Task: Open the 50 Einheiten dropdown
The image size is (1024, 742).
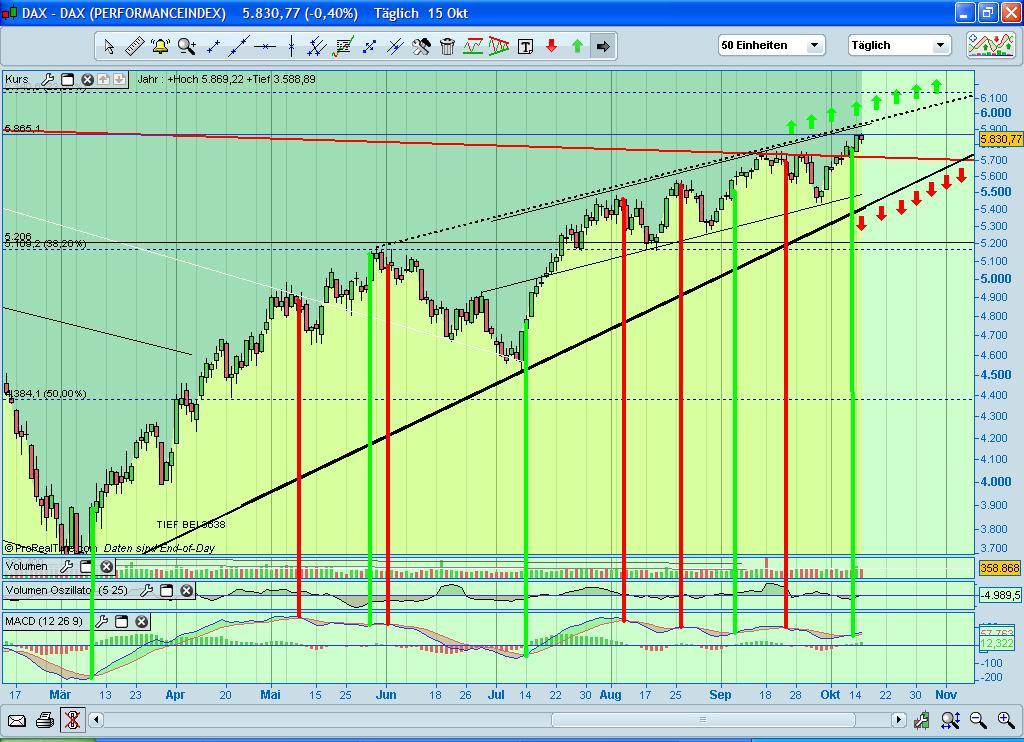Action: click(814, 44)
